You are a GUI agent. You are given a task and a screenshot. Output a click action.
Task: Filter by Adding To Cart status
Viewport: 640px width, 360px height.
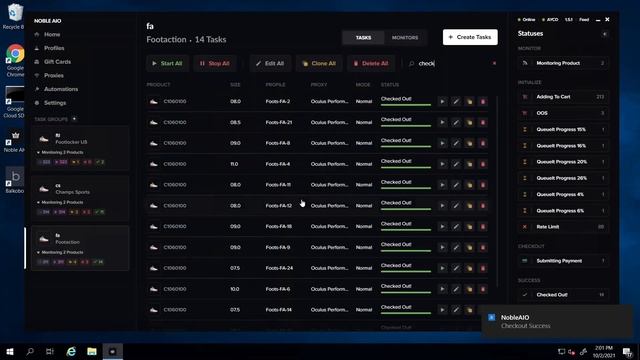coord(564,97)
